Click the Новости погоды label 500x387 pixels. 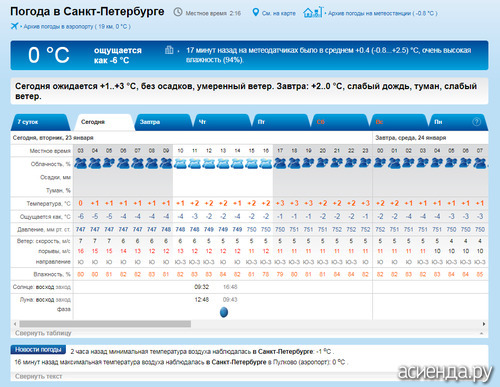click(x=38, y=349)
